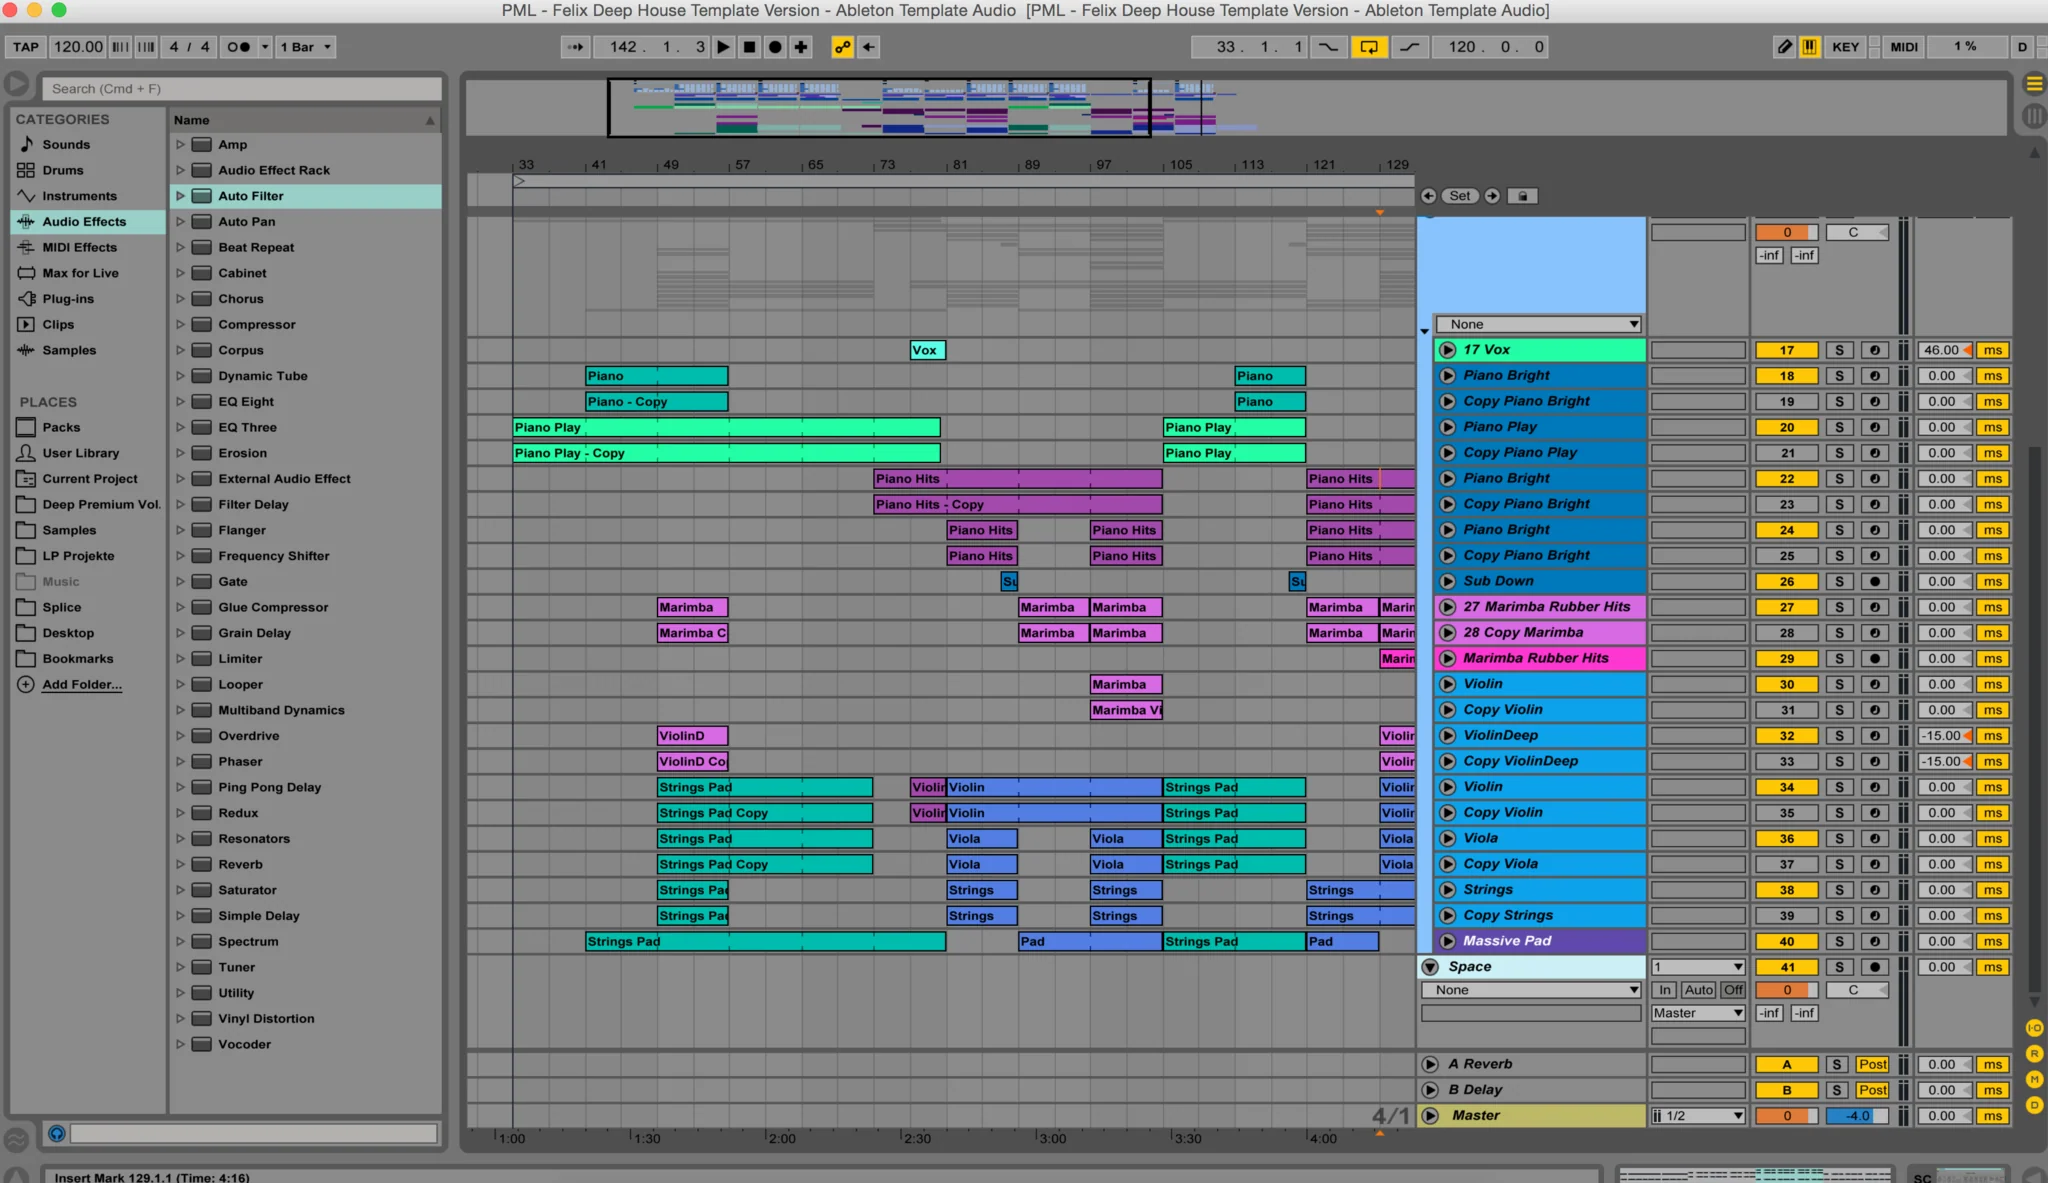
Task: Unfold the 17 Vox track
Action: [x=1447, y=350]
